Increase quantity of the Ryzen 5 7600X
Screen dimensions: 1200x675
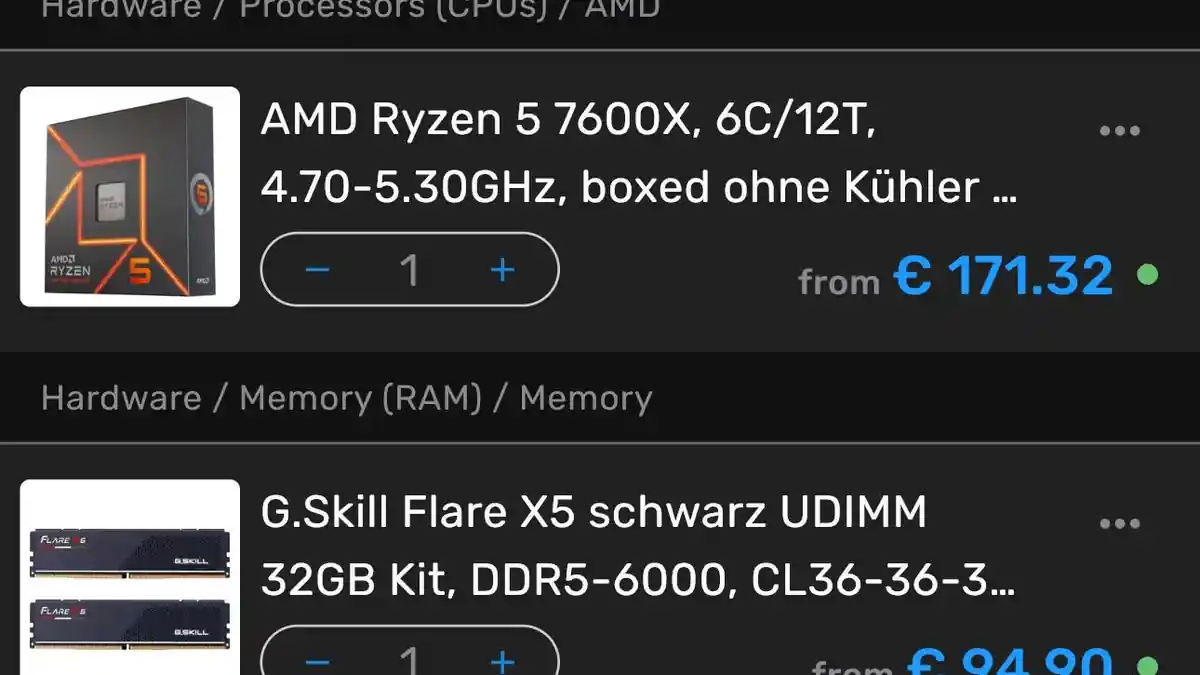502,270
